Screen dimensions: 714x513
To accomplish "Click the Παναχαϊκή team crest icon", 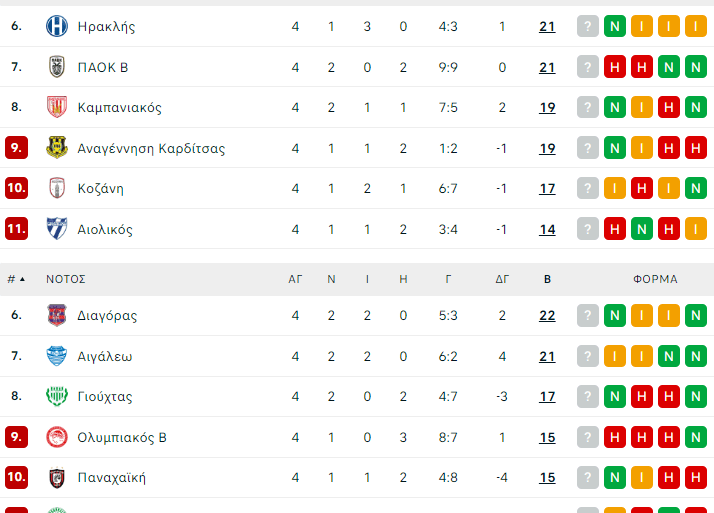I will [x=56, y=477].
